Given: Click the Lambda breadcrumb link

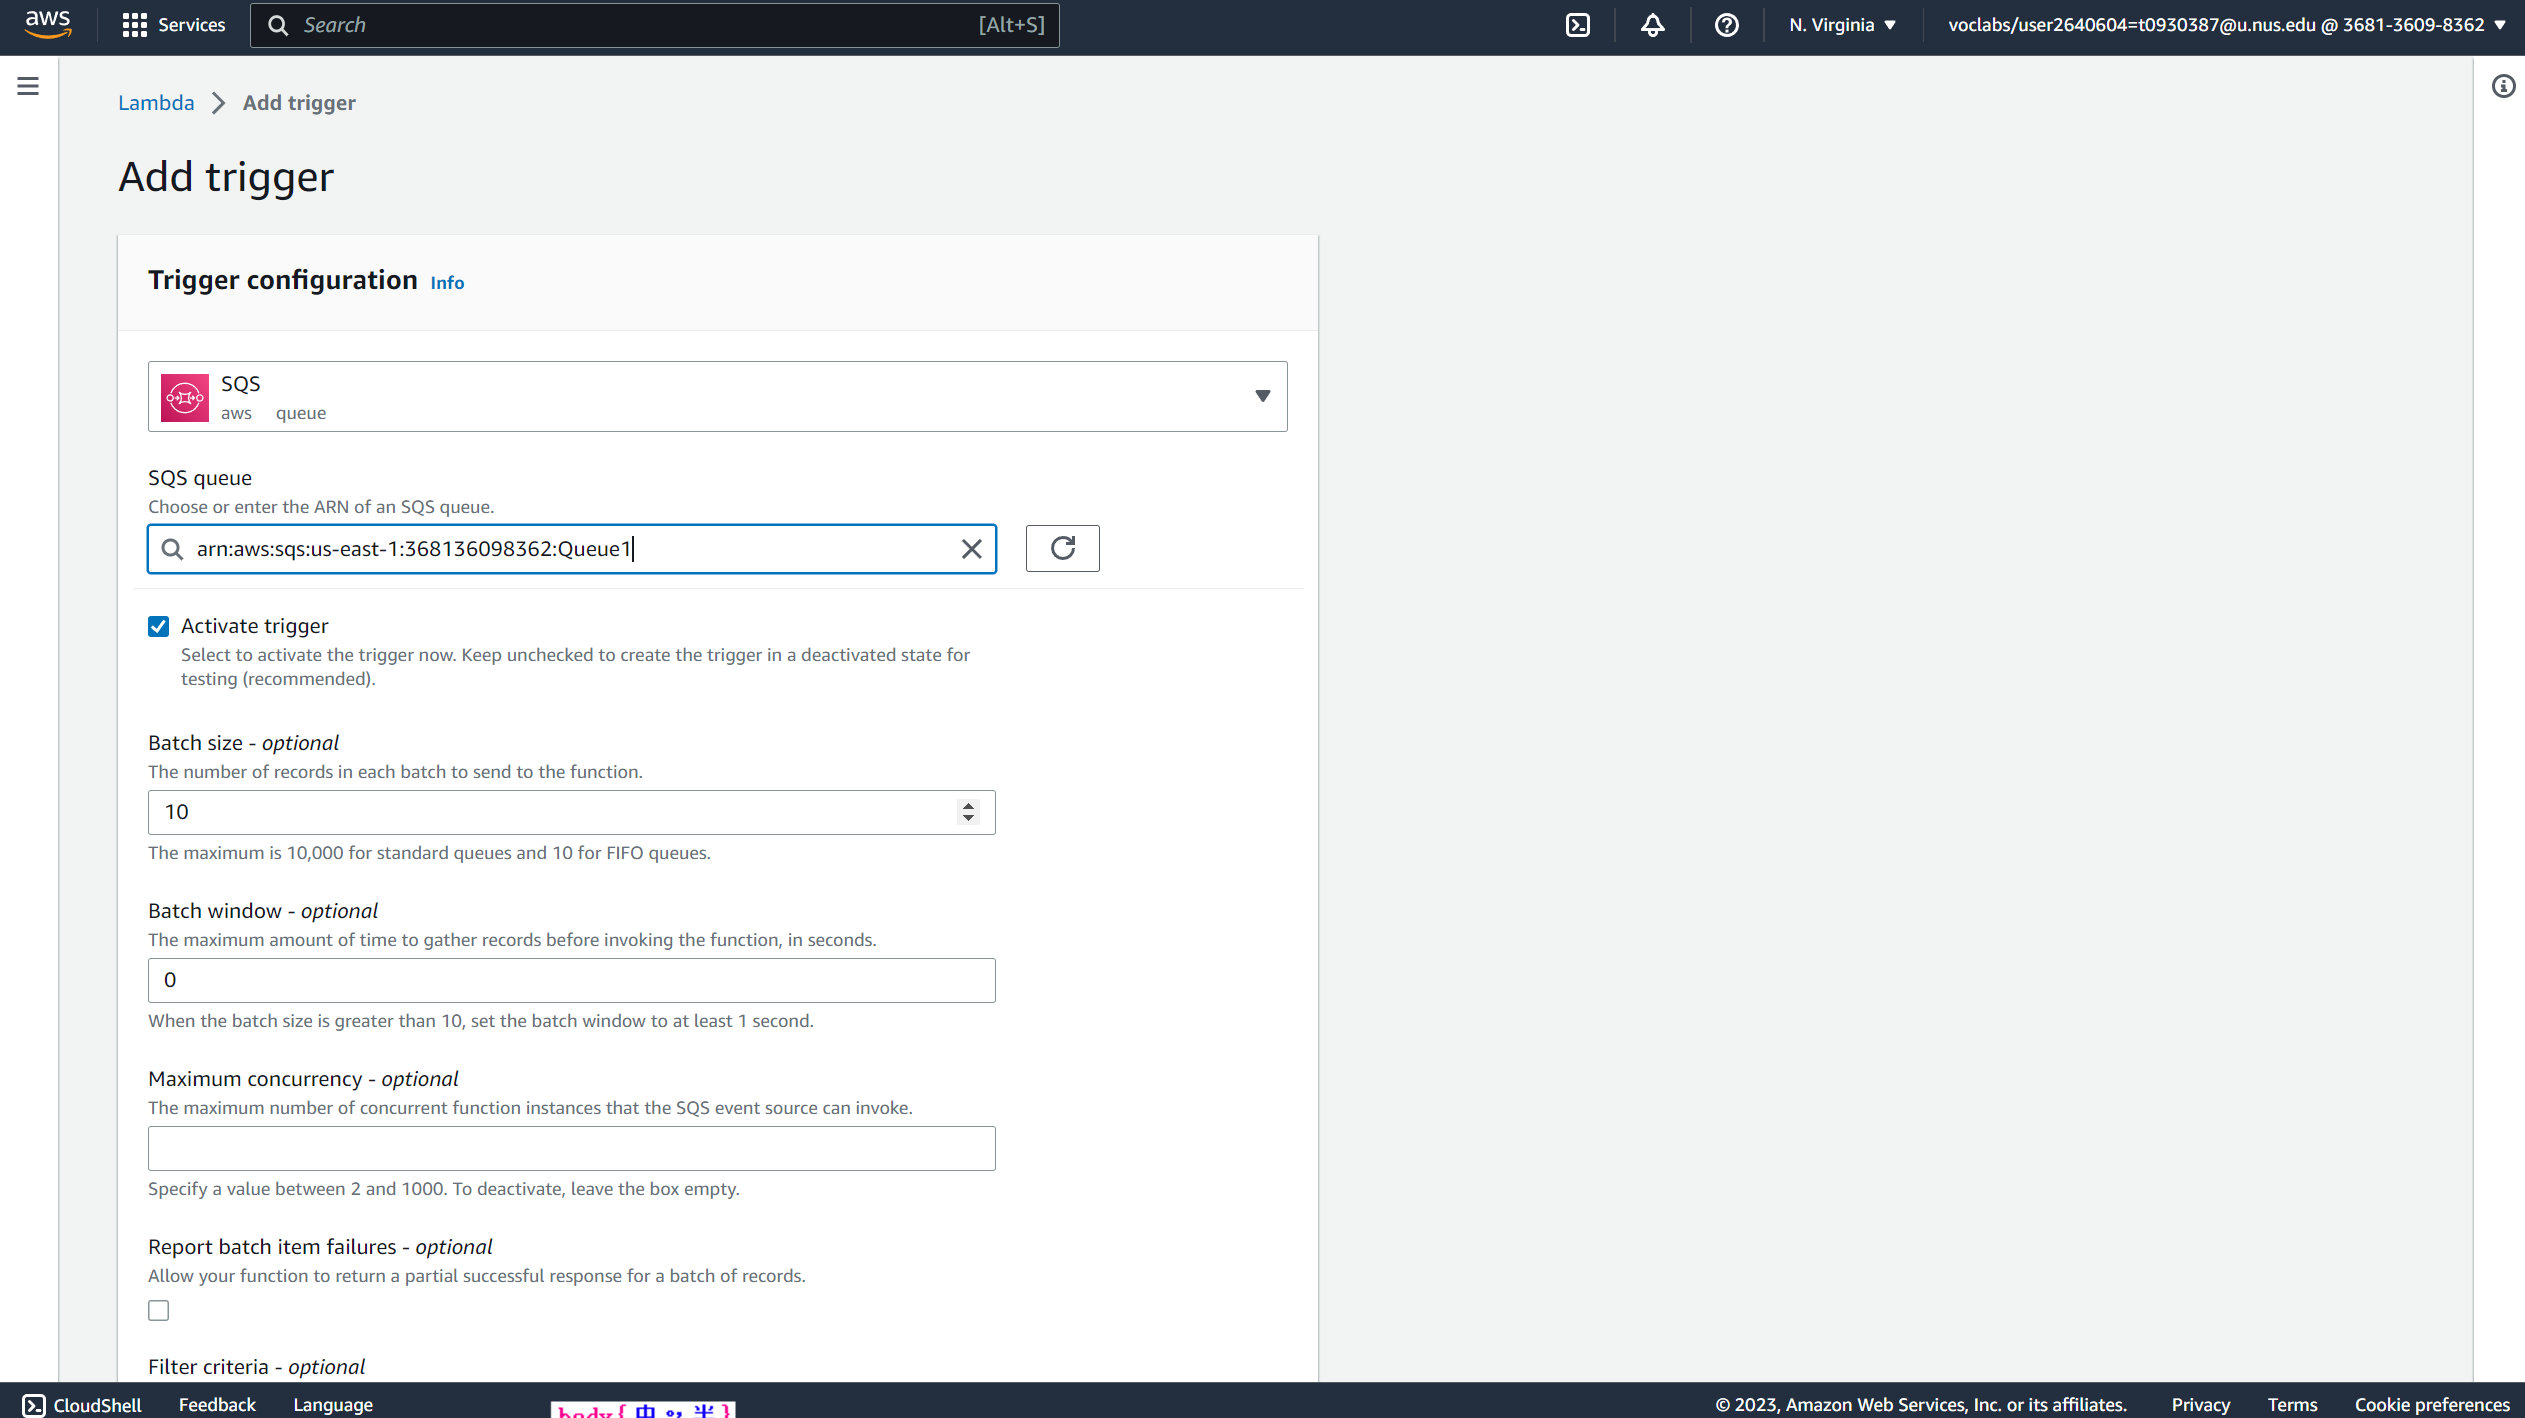Looking at the screenshot, I should coord(156,102).
